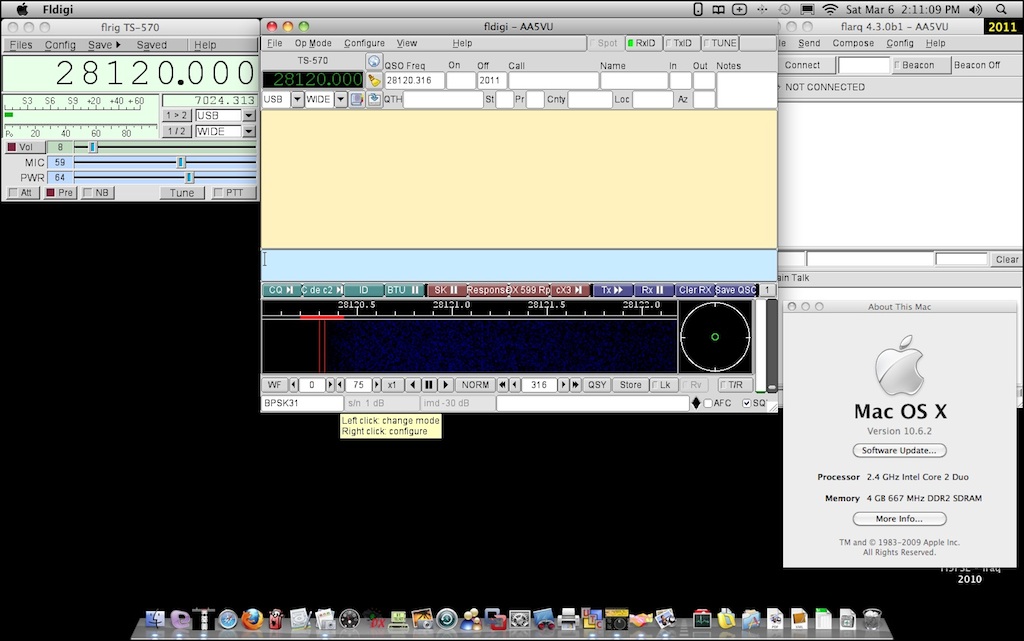Pause the waterfall display
Screen dimensions: 1024x641
point(429,385)
